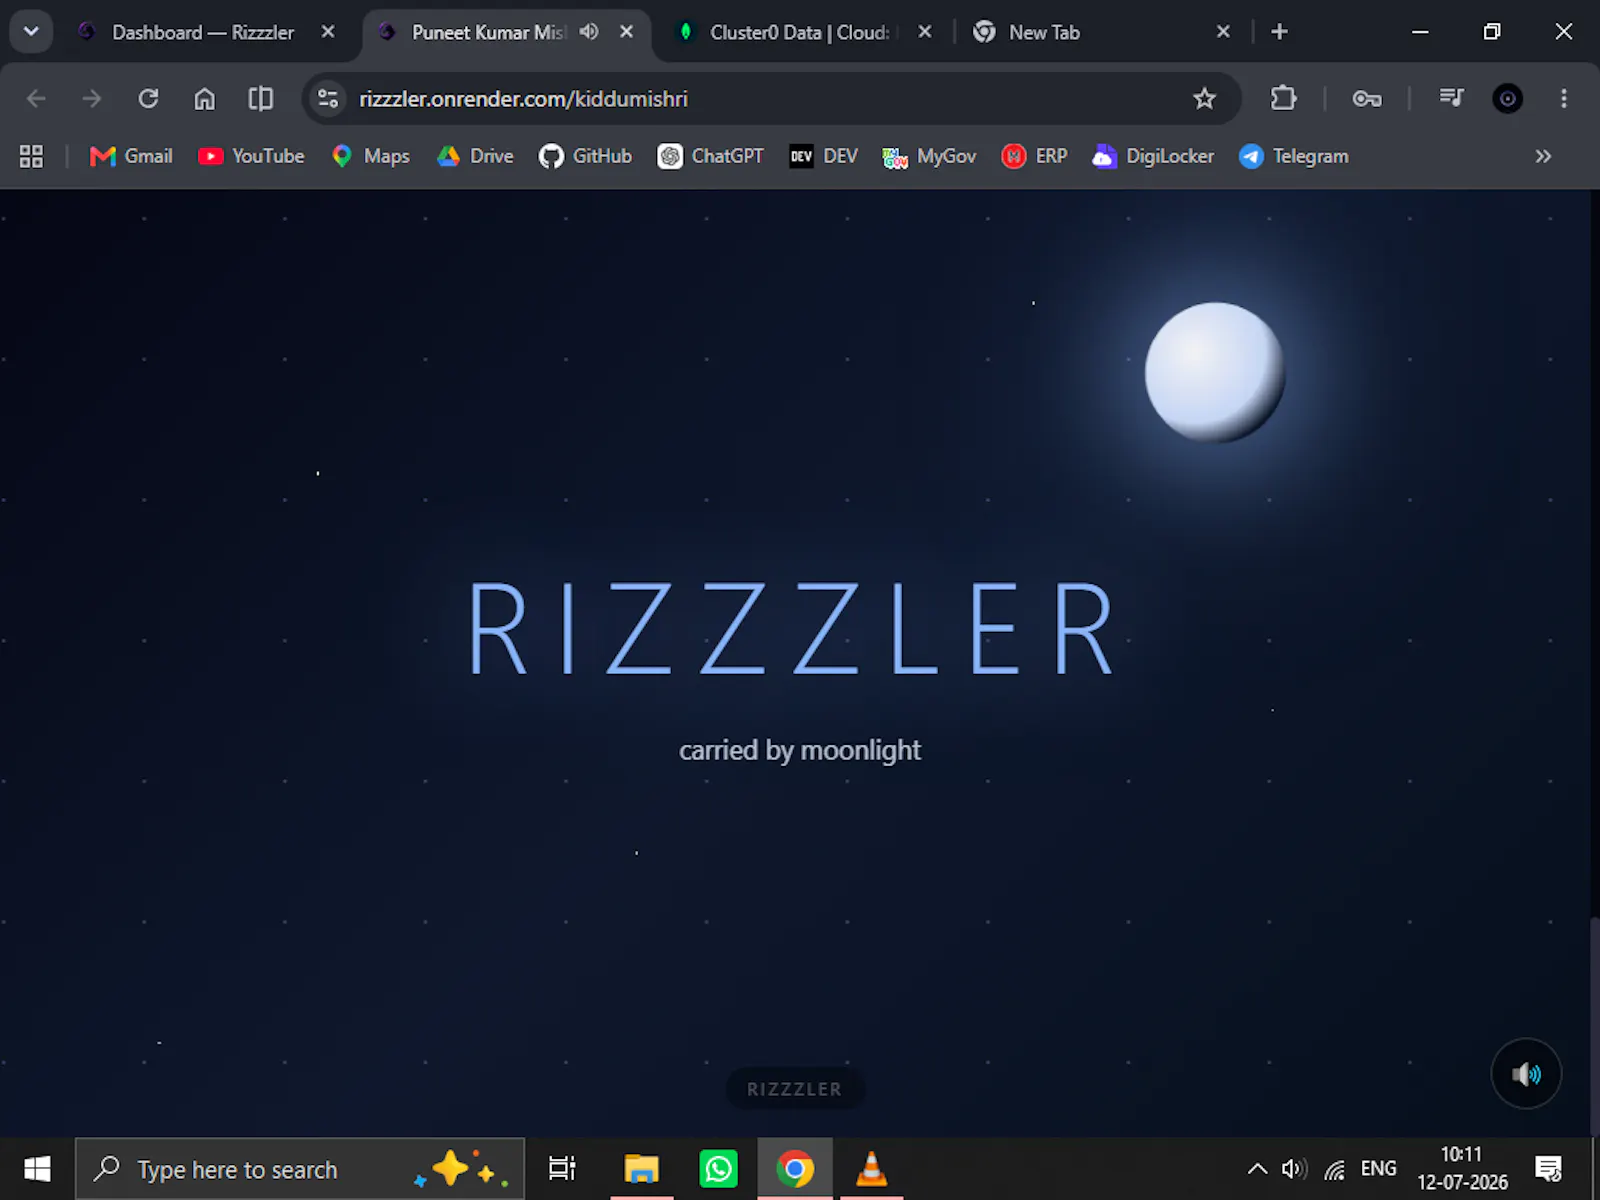View site information icon in address bar

click(x=328, y=99)
